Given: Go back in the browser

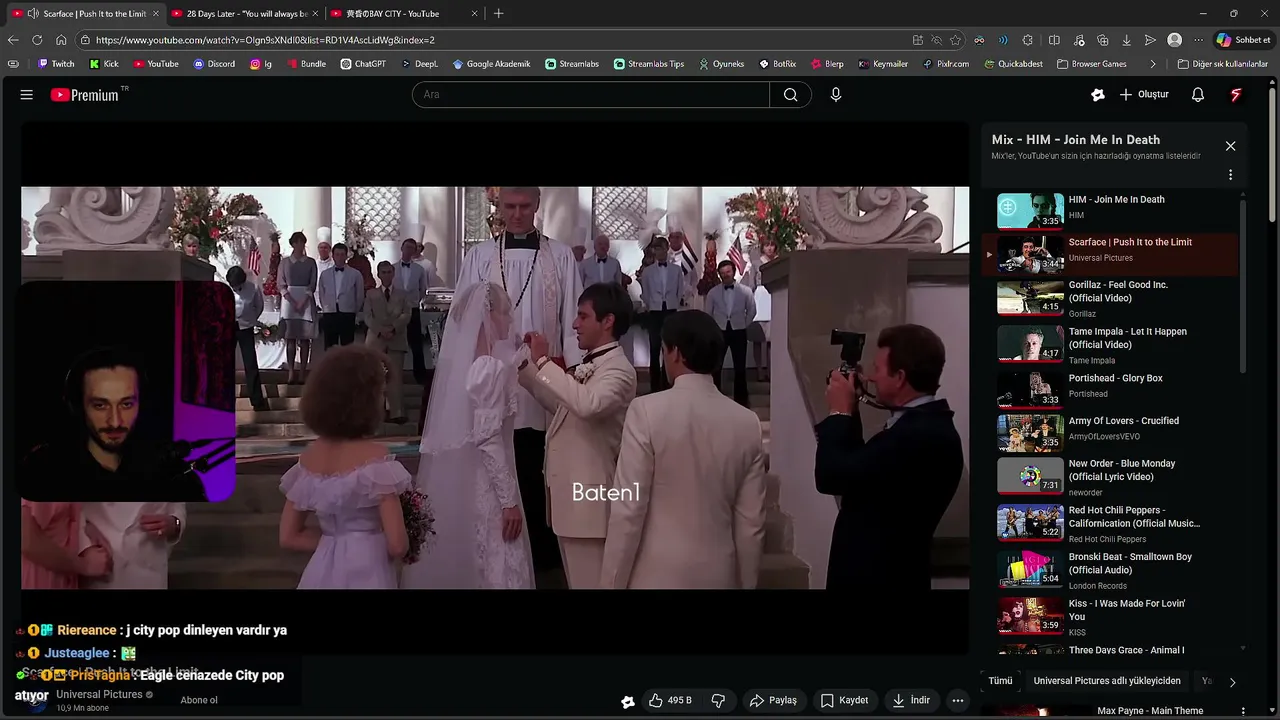Looking at the screenshot, I should (13, 40).
